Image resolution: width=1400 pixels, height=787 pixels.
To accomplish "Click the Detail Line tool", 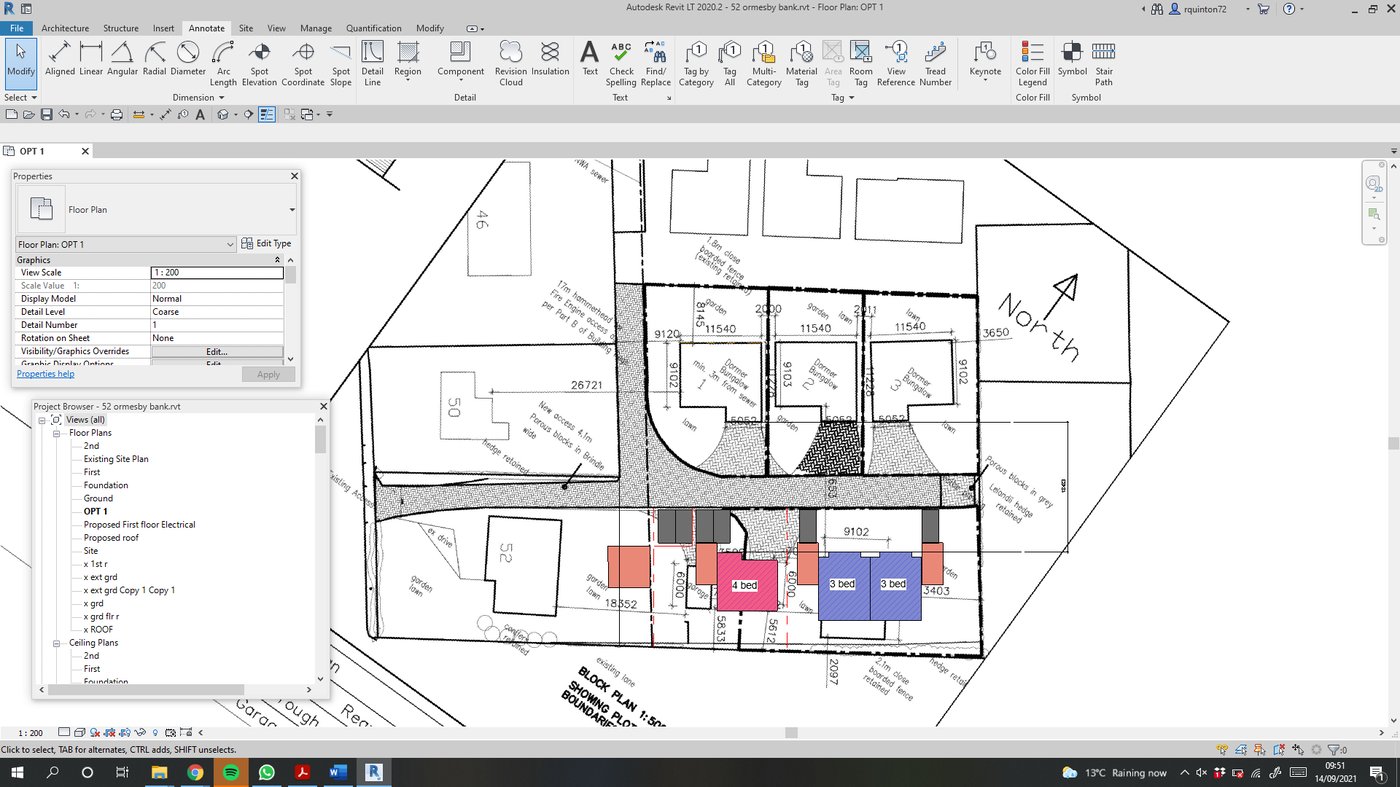I will 372,62.
